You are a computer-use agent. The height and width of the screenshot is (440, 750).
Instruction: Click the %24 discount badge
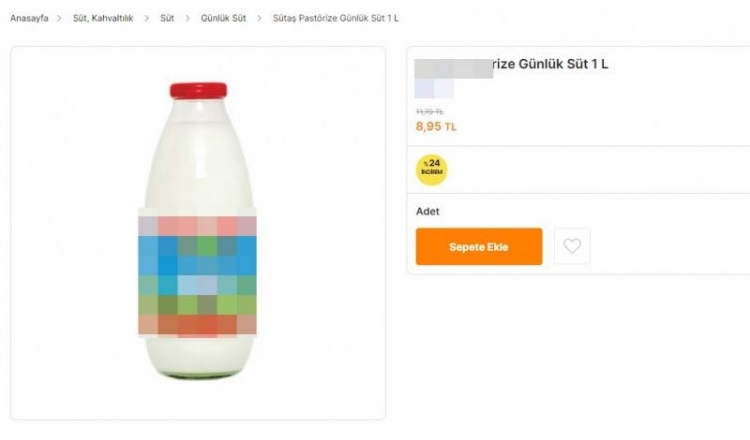[431, 169]
